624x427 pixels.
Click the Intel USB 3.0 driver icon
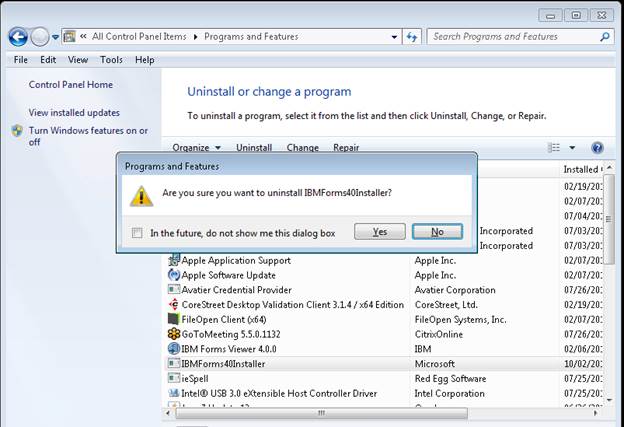pyautogui.click(x=174, y=393)
